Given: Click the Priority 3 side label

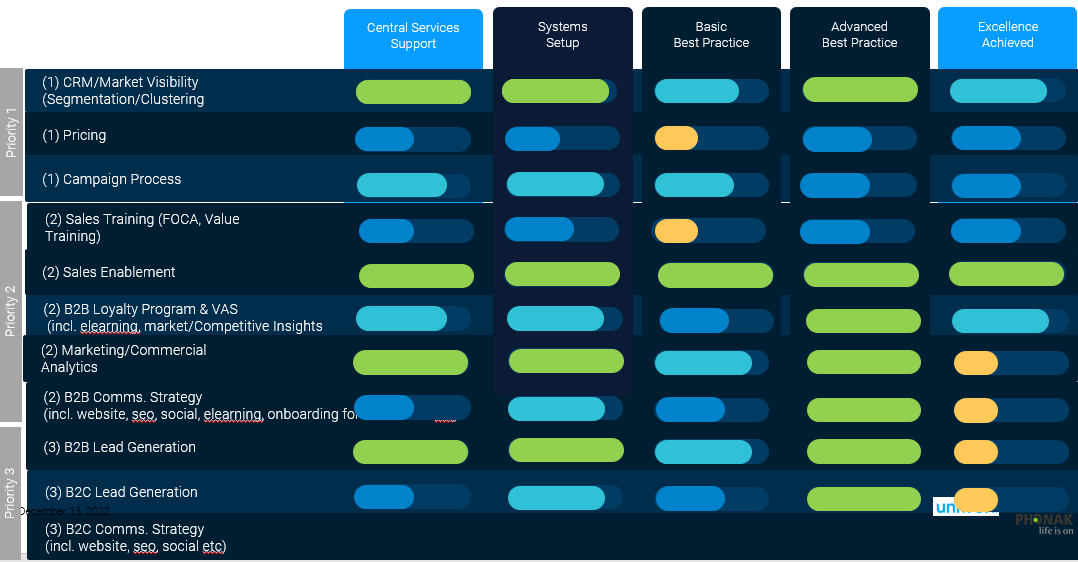Looking at the screenshot, I should [11, 492].
